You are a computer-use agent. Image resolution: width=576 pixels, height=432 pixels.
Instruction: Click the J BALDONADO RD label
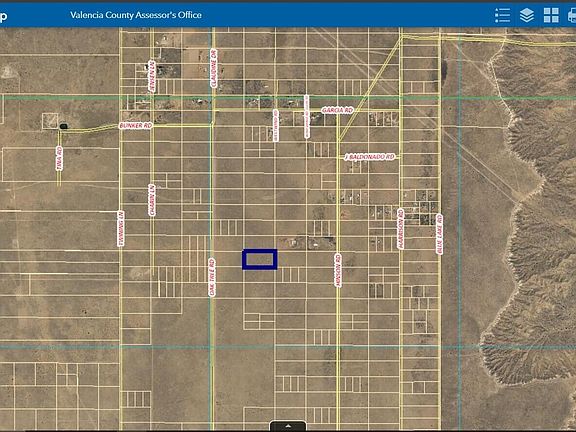pyautogui.click(x=370, y=157)
